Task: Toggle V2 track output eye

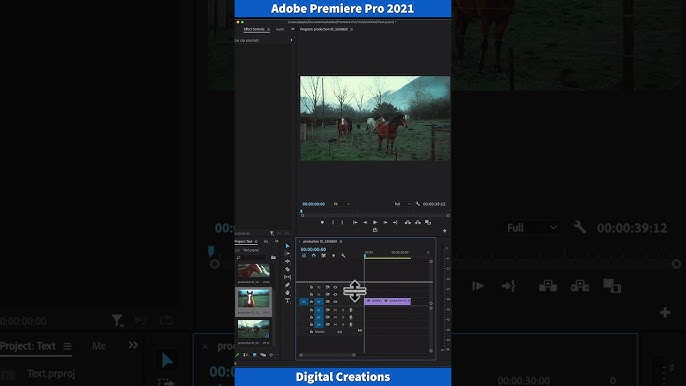Action: point(335,295)
